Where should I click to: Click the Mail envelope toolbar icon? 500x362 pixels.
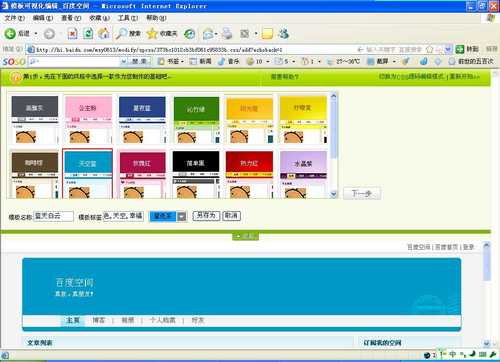tap(208, 33)
